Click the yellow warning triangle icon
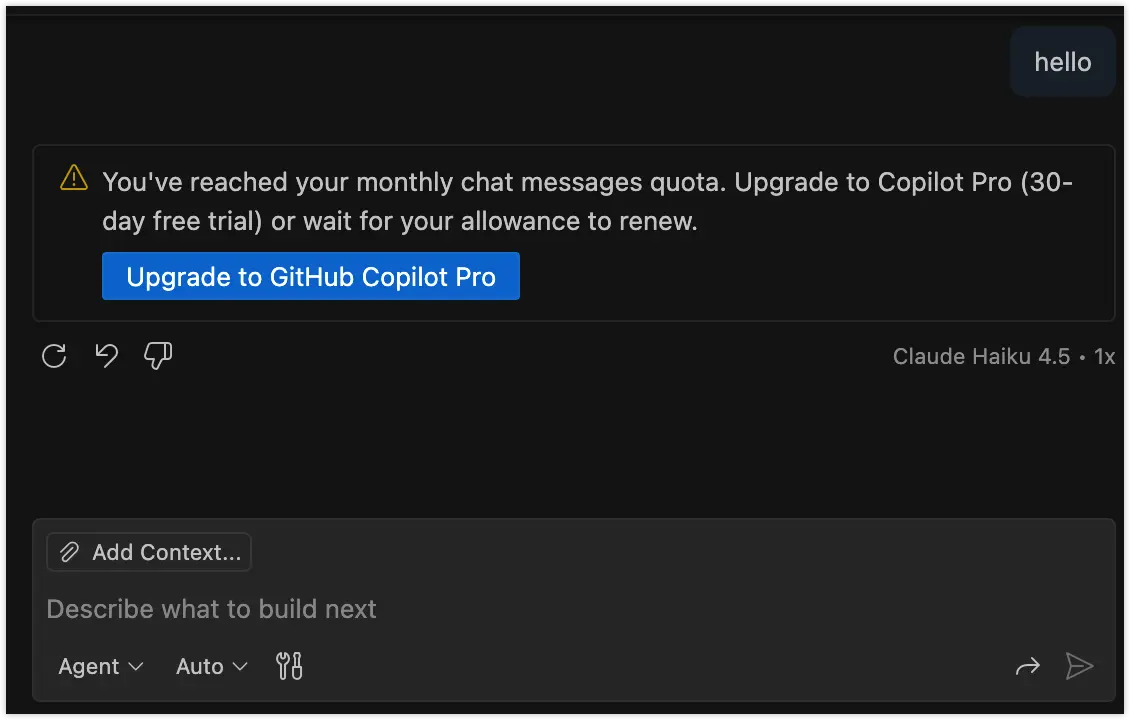The image size is (1130, 720). click(74, 178)
